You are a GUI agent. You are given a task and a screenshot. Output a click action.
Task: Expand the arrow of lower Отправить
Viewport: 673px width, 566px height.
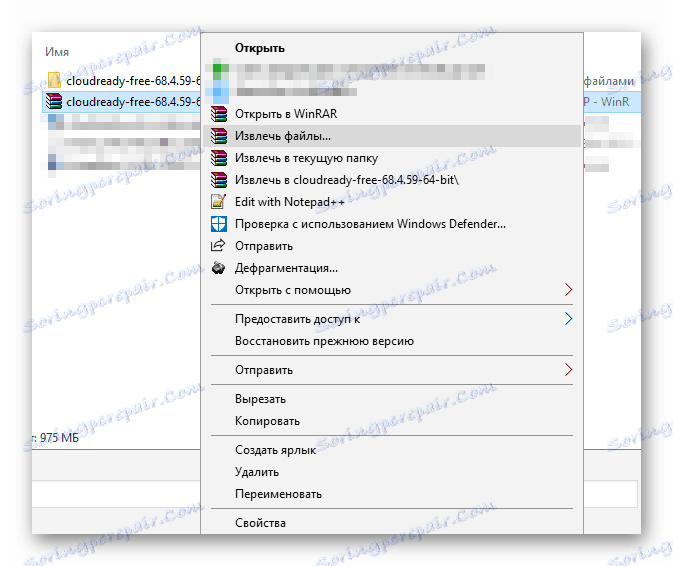point(569,370)
